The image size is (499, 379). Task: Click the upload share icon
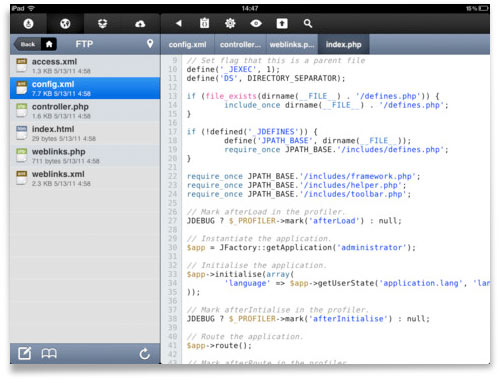tap(282, 23)
